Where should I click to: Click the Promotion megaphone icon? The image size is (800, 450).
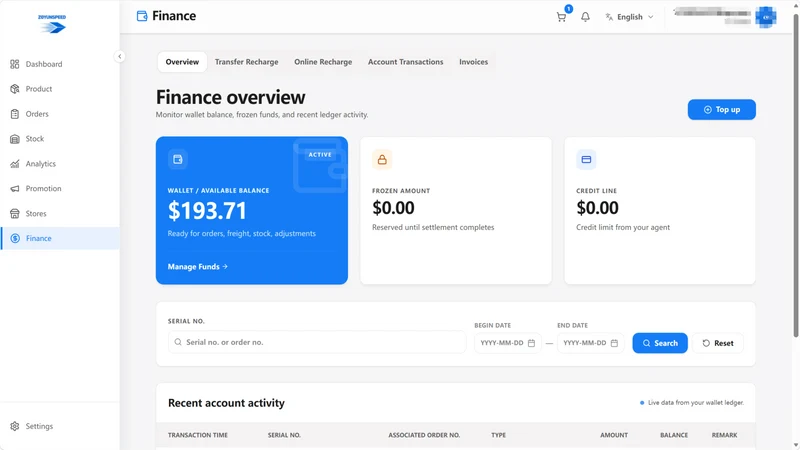pos(15,189)
